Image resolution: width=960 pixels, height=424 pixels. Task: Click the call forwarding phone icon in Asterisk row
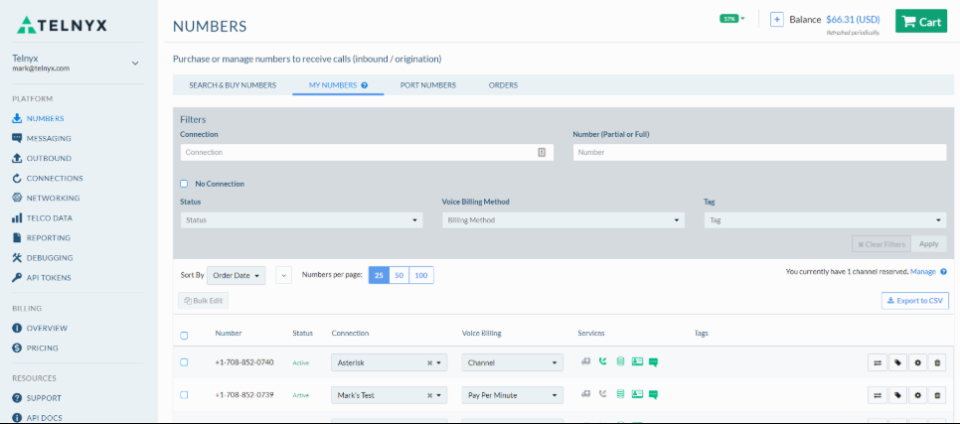(x=602, y=362)
